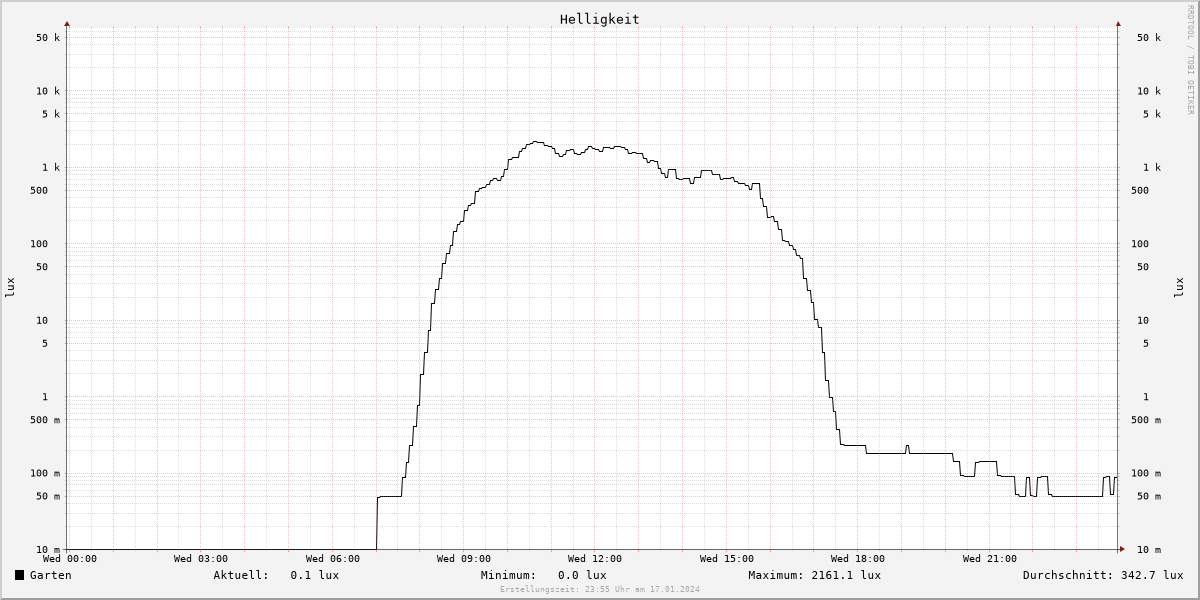Click the "Garten" legend label
1200x600 pixels.
coord(51,575)
